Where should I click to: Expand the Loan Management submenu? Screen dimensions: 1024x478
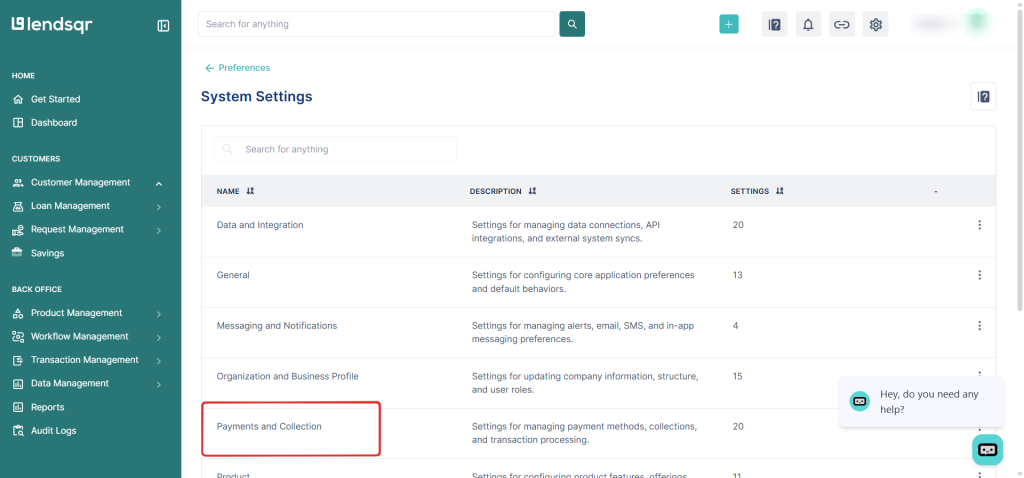[x=159, y=207]
